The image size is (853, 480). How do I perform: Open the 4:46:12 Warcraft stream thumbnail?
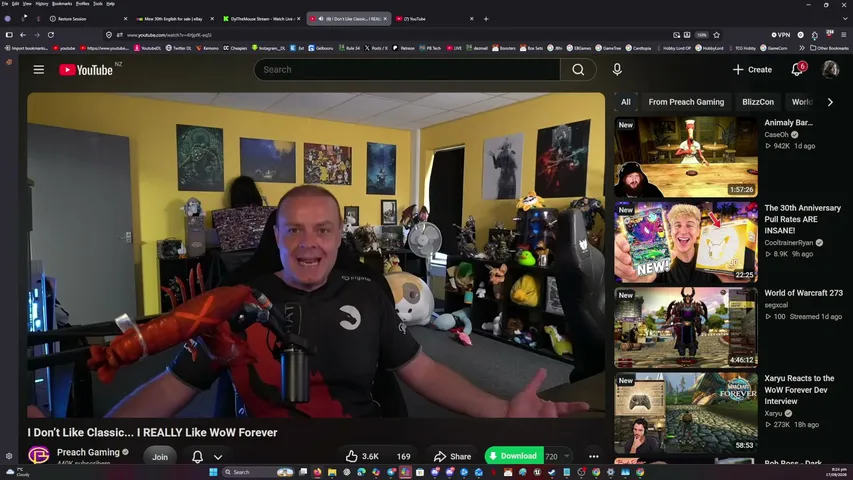tap(686, 328)
